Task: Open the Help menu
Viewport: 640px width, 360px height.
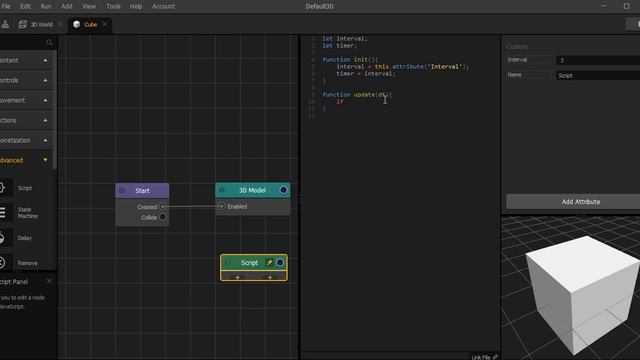Action: pyautogui.click(x=136, y=6)
